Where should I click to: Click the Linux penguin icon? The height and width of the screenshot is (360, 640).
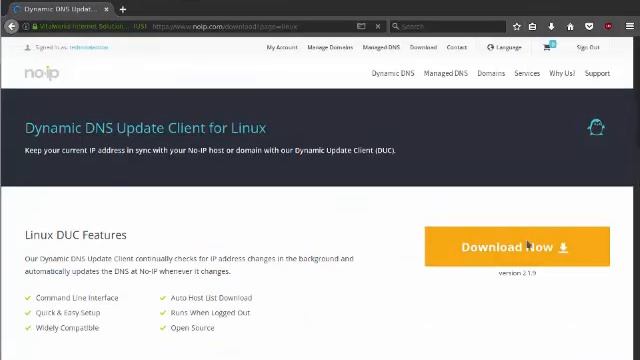[x=596, y=127]
